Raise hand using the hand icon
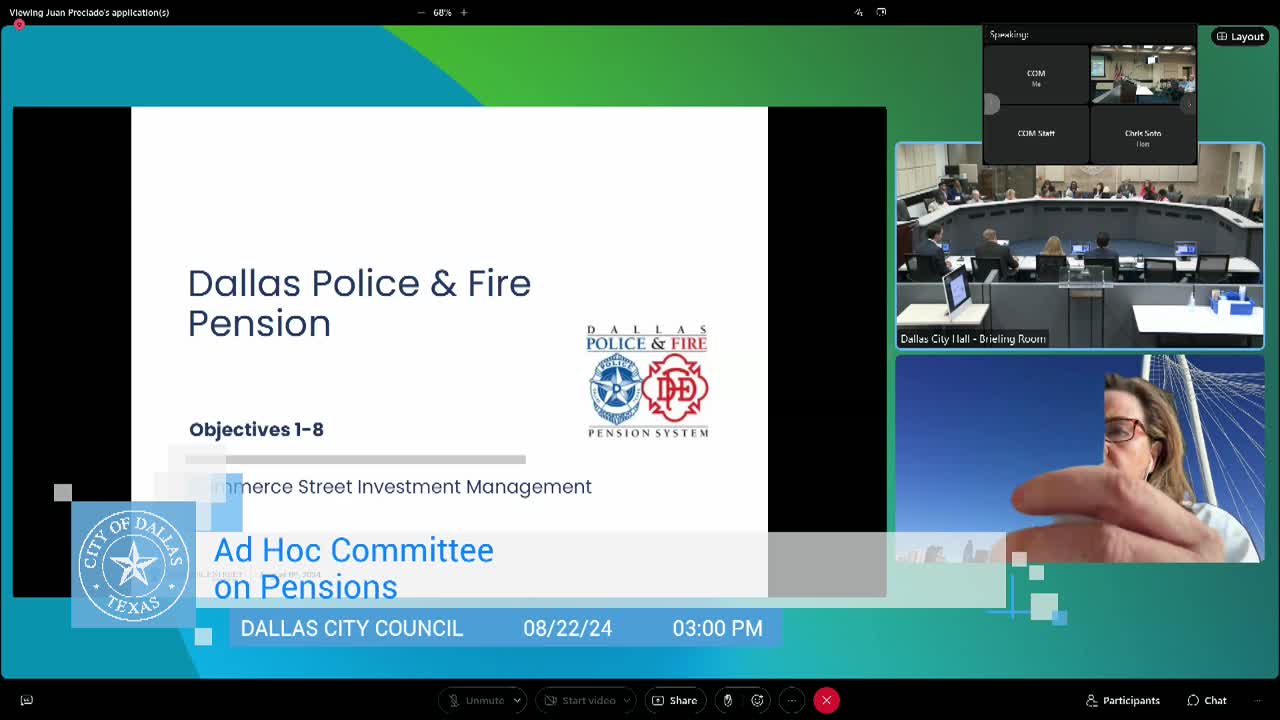 [x=728, y=700]
